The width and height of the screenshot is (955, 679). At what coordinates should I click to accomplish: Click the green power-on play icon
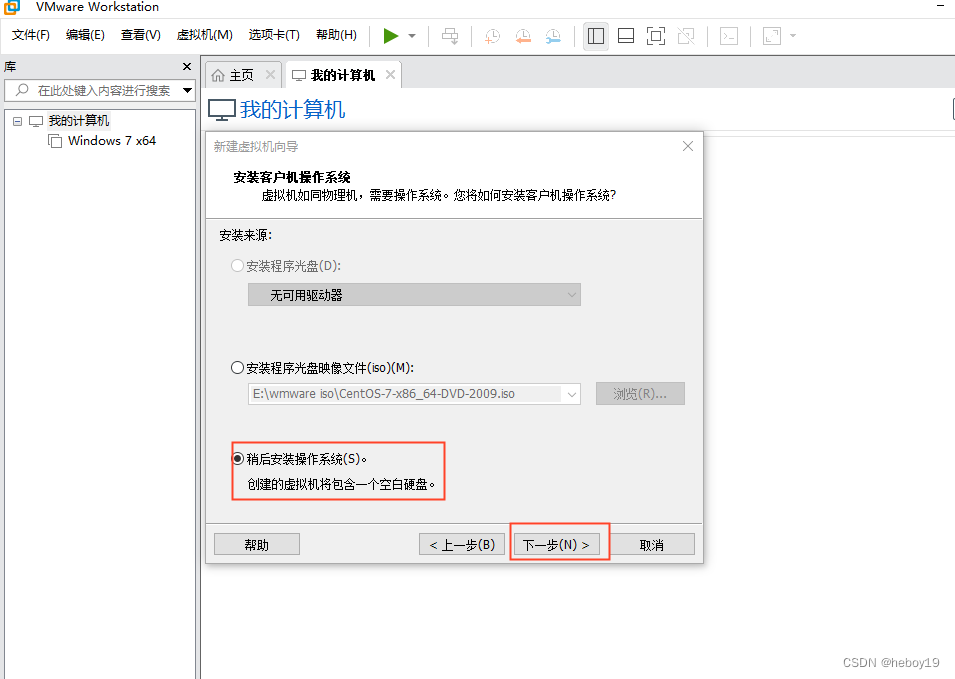point(390,36)
